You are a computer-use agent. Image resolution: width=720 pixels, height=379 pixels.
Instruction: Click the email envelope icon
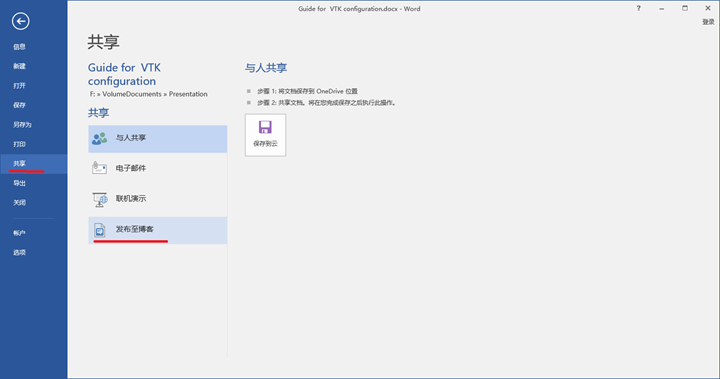pos(99,168)
